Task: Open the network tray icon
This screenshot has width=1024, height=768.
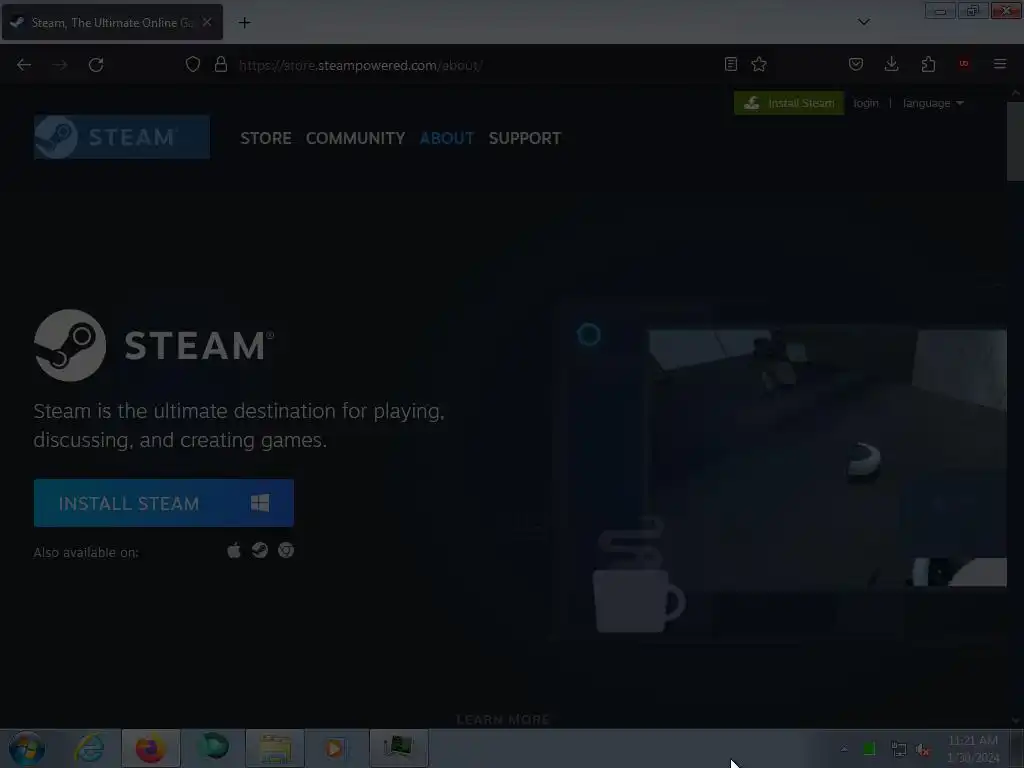Action: pos(899,749)
